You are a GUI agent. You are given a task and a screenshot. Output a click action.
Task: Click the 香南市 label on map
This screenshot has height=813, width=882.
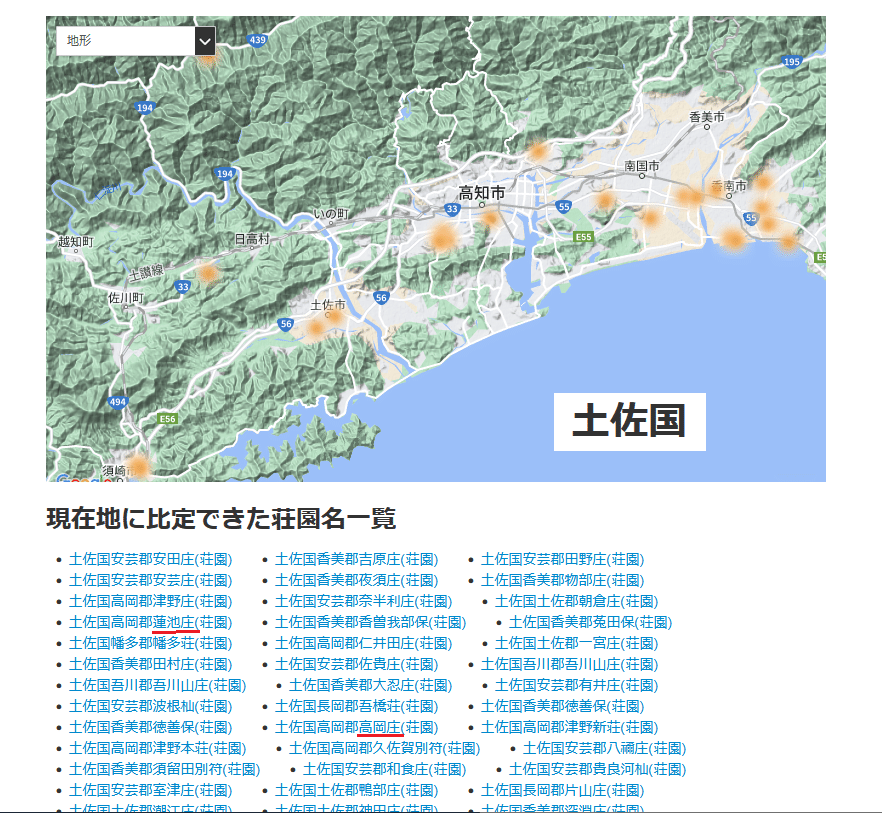pos(729,186)
